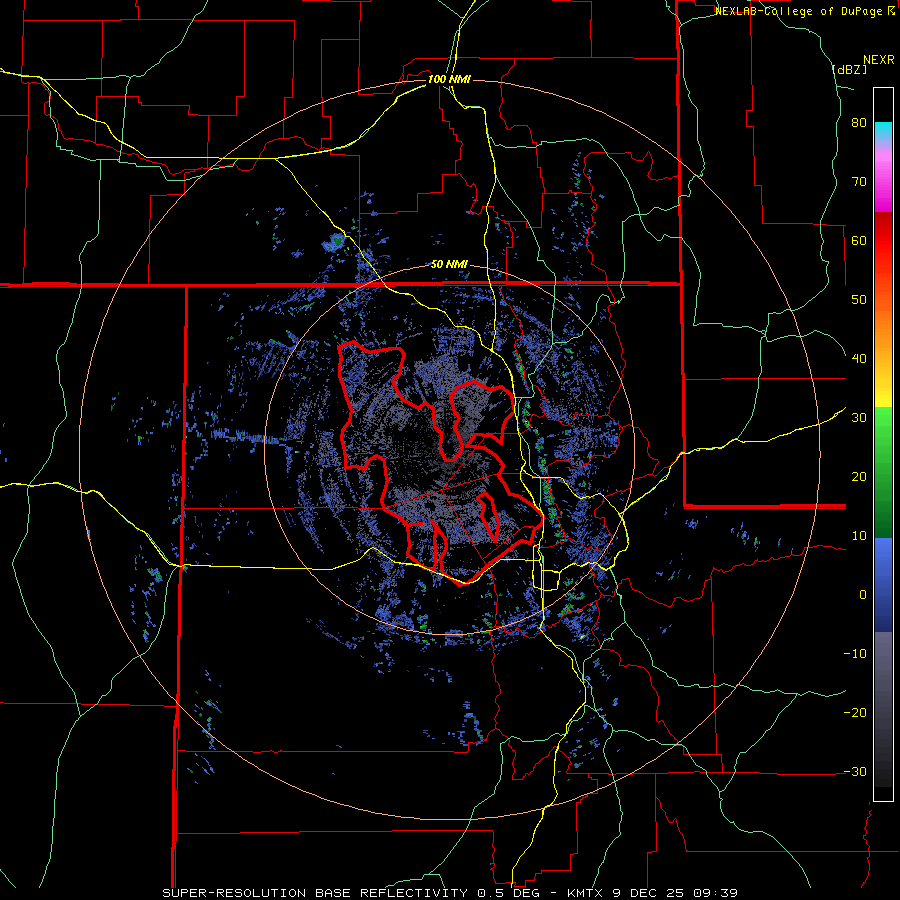Select the -20 value on the dBZ scale
900x900 pixels.
(x=855, y=712)
